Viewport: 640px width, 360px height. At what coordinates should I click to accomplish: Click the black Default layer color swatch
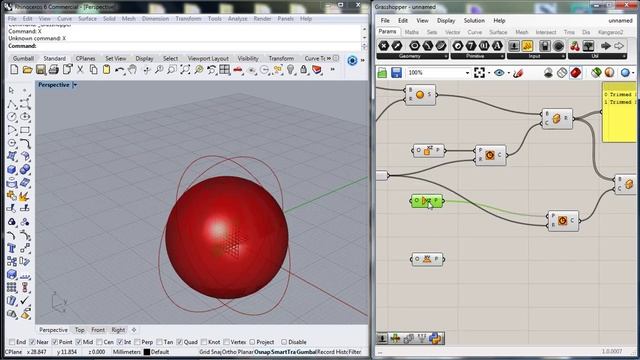click(x=147, y=352)
